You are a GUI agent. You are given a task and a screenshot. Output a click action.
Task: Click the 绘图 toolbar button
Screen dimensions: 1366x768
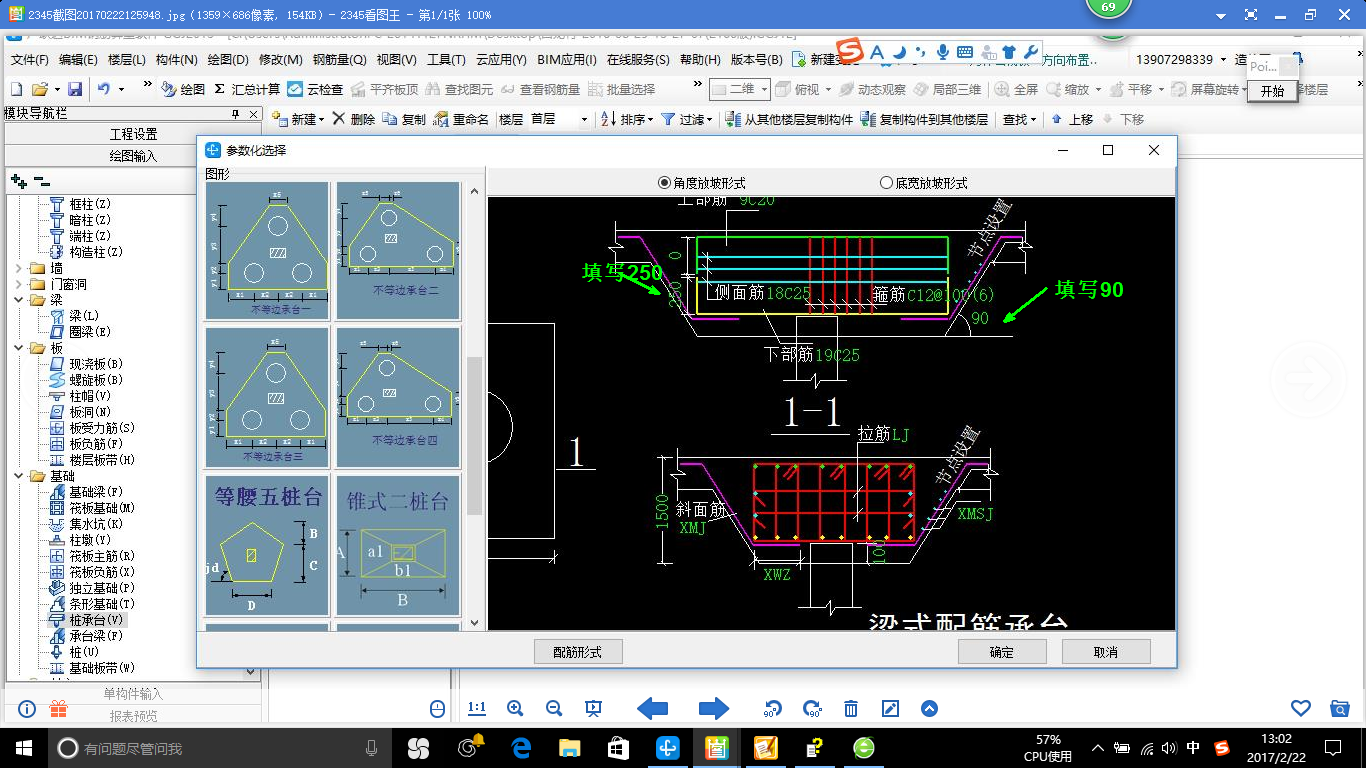point(183,89)
